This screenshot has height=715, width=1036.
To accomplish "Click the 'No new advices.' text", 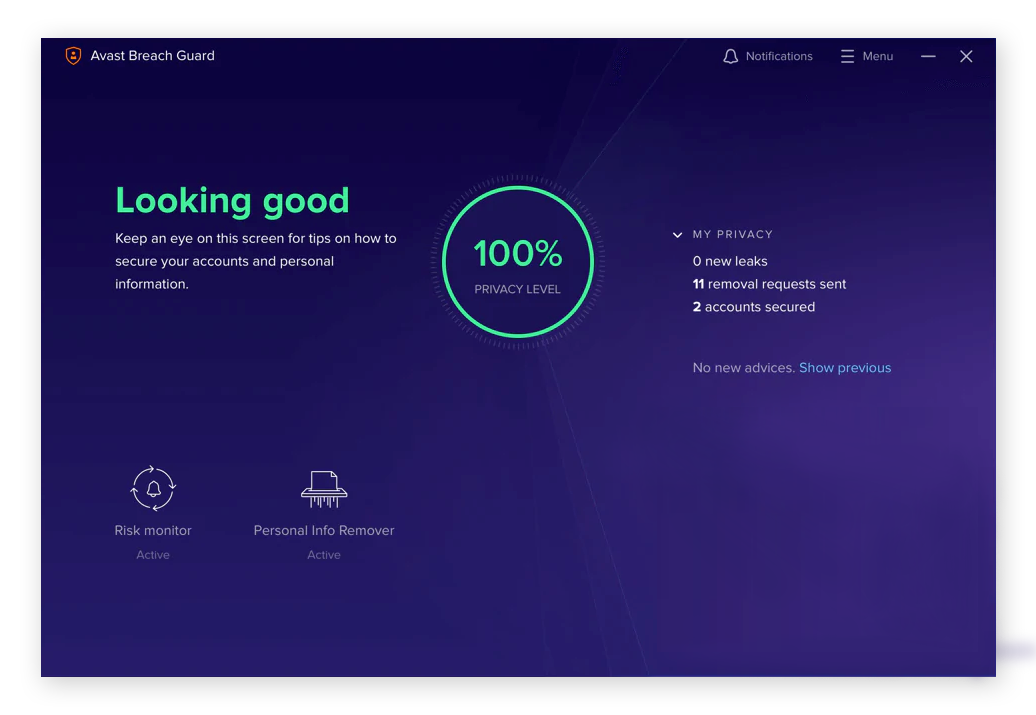I will (x=744, y=368).
